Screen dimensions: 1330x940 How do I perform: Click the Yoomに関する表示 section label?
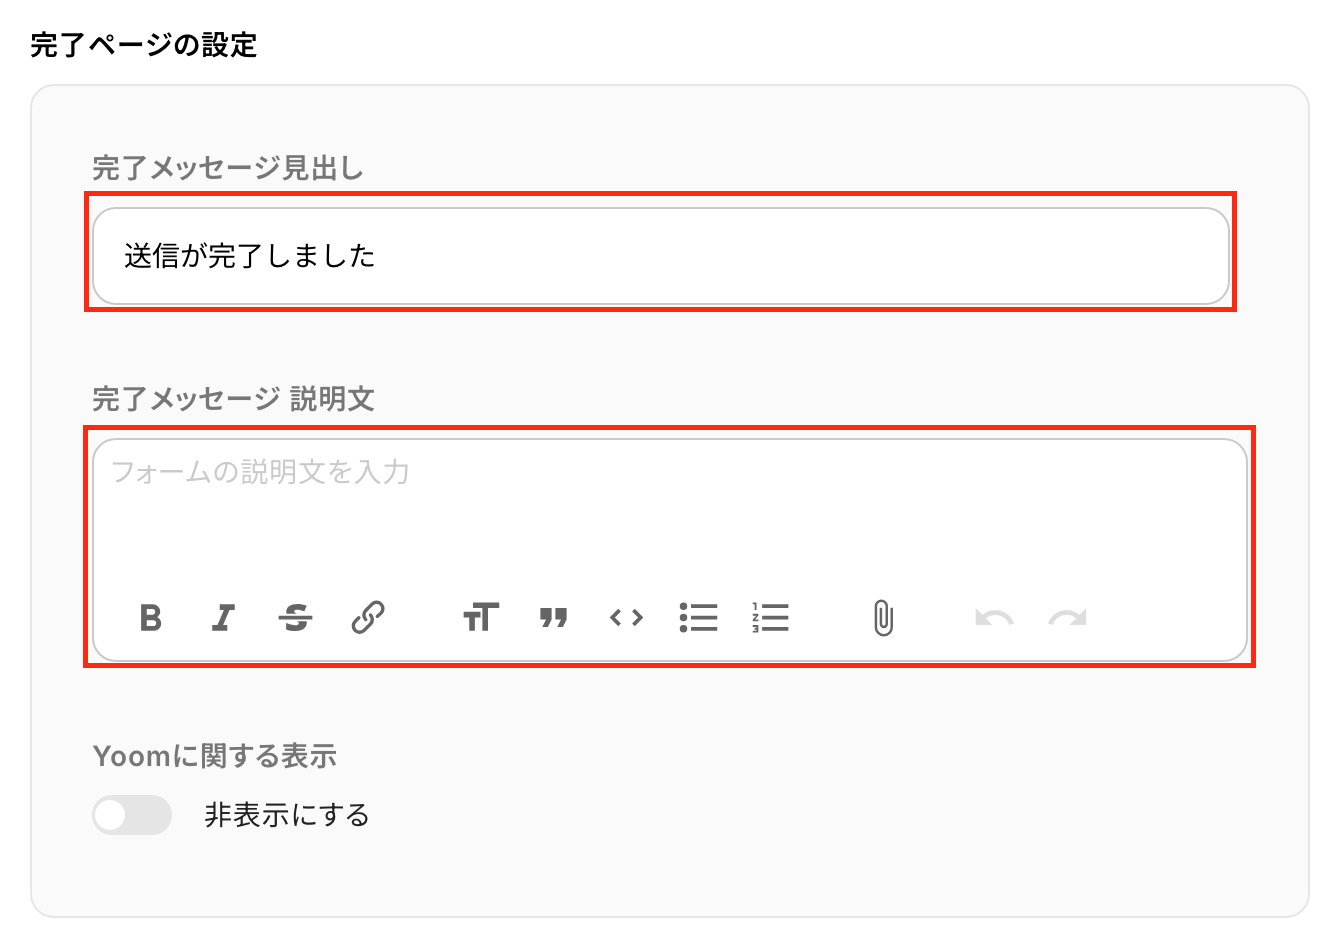point(215,756)
